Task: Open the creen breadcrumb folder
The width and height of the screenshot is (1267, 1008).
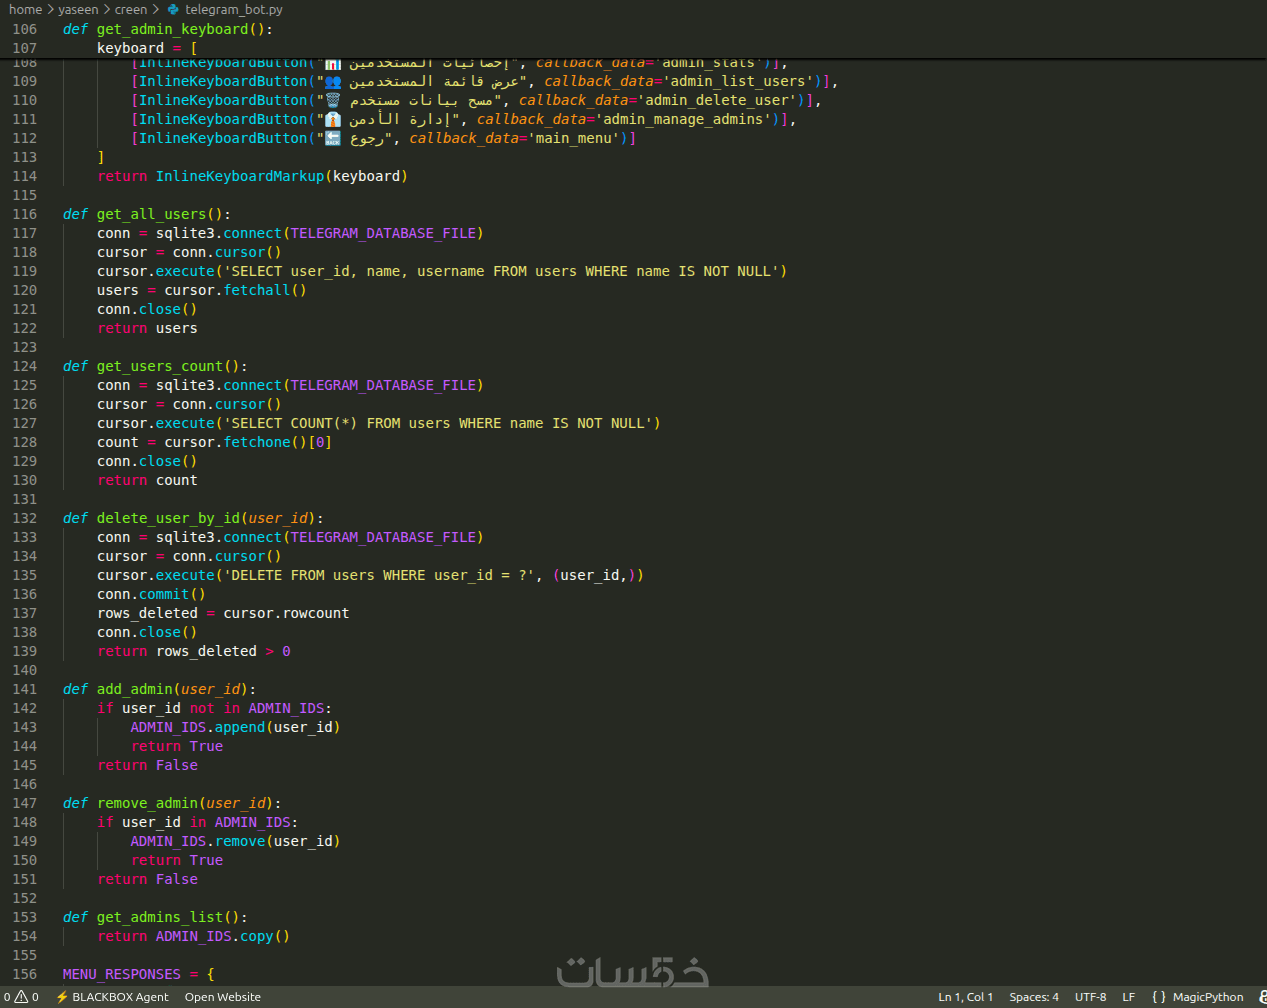Action: tap(131, 9)
